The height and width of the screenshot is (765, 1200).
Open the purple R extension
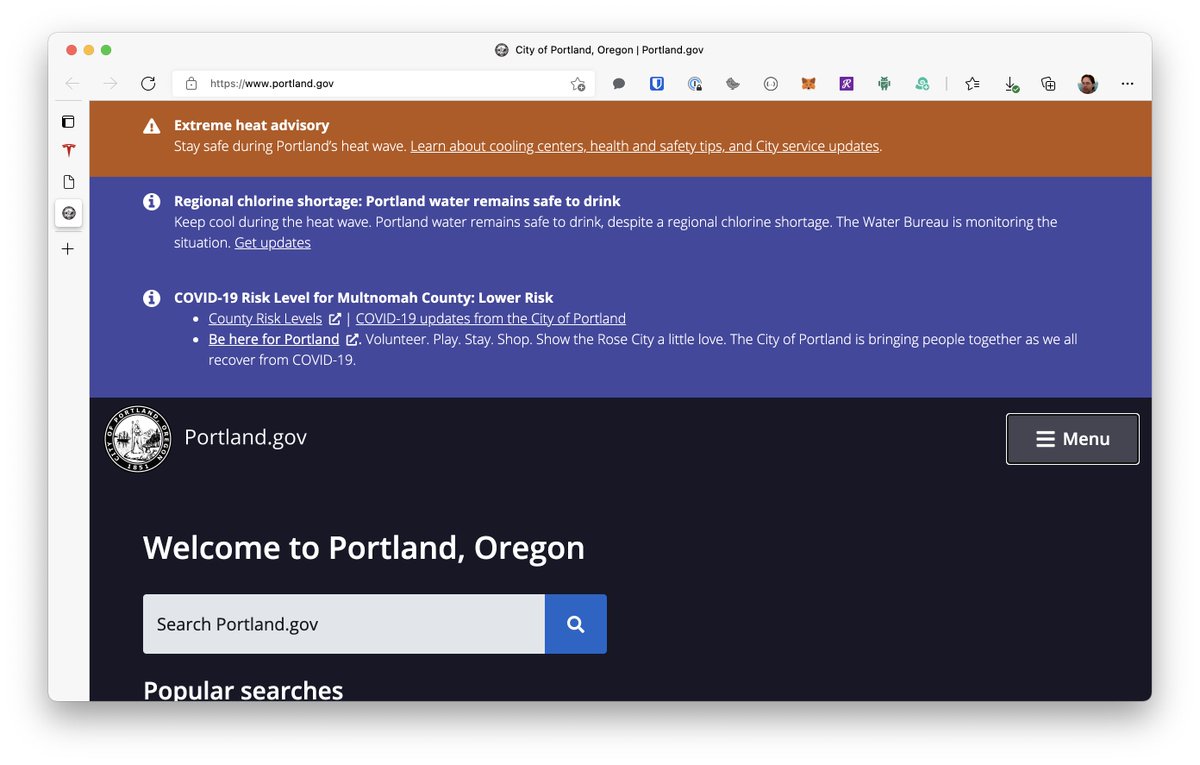pos(846,84)
